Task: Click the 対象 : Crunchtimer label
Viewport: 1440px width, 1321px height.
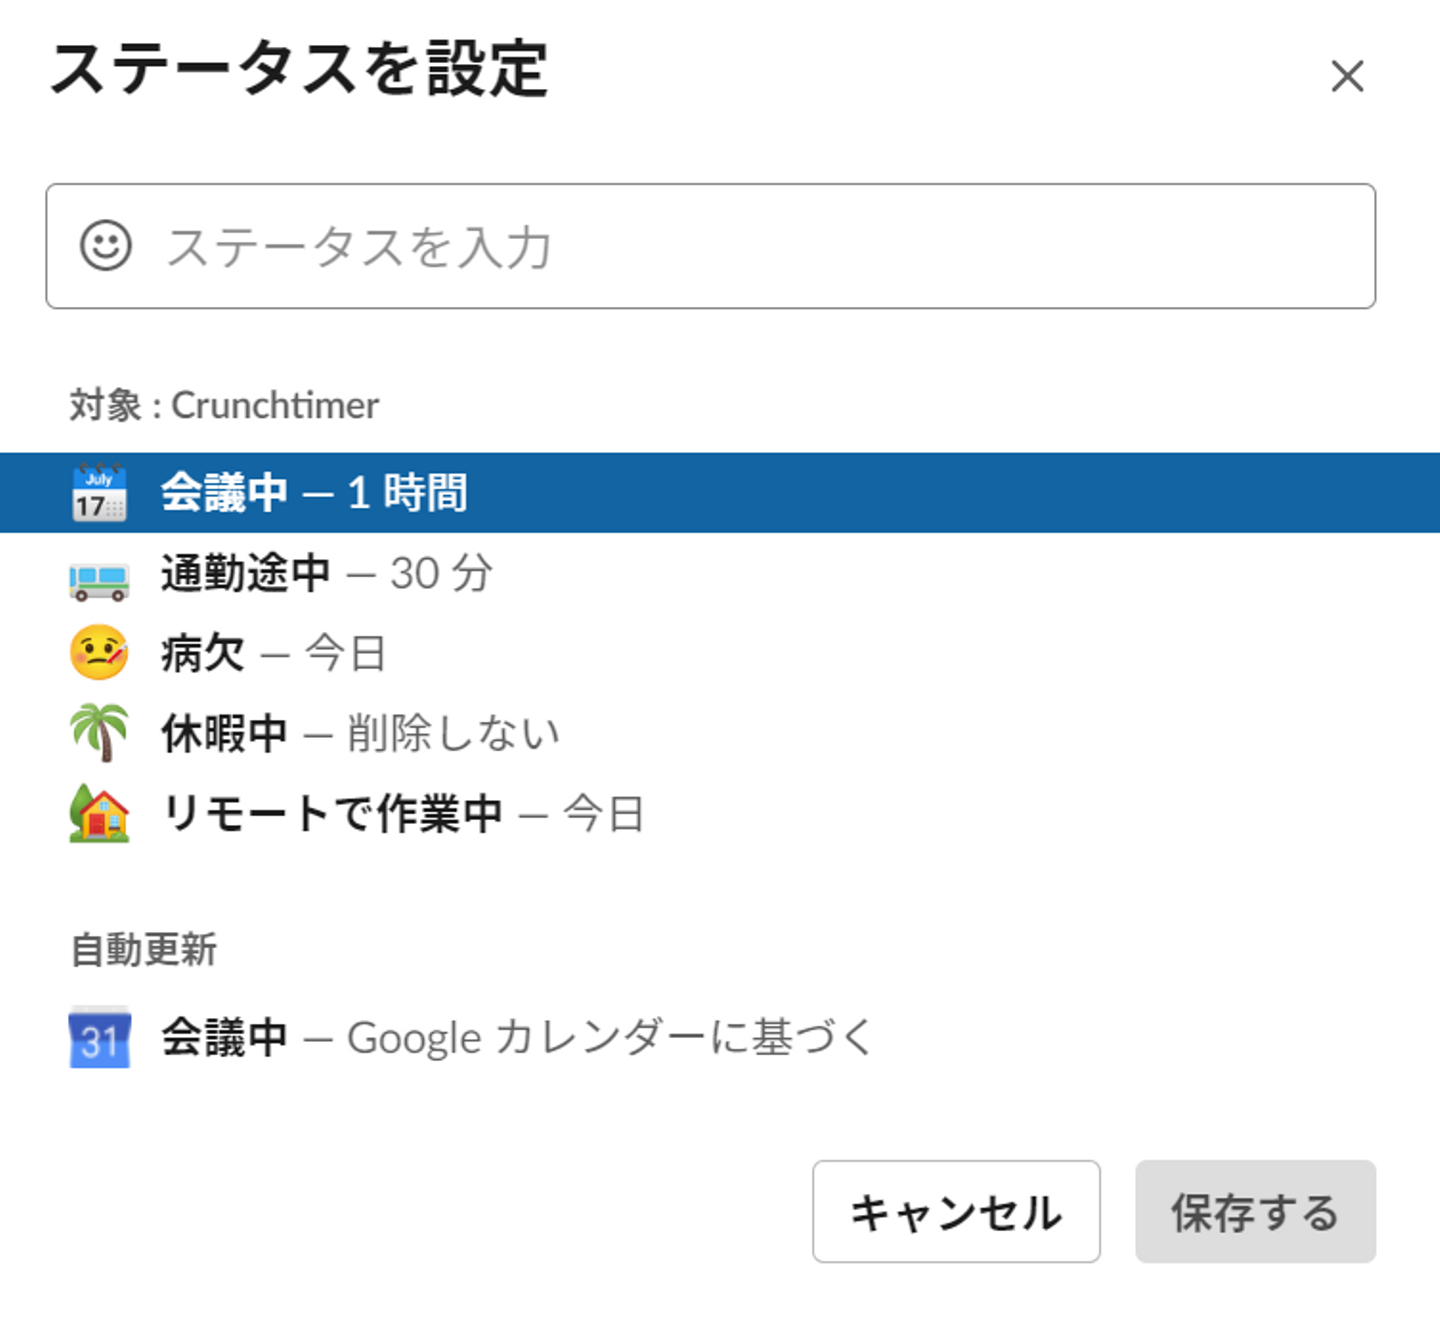Action: click(224, 405)
